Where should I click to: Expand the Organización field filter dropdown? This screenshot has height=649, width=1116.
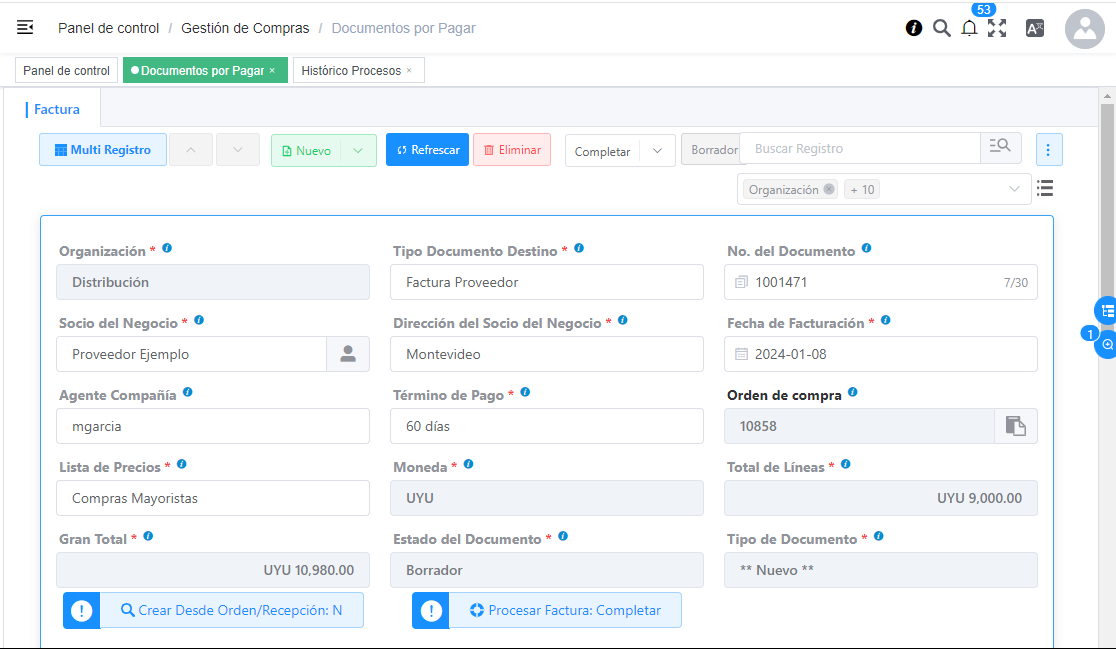pos(1014,189)
